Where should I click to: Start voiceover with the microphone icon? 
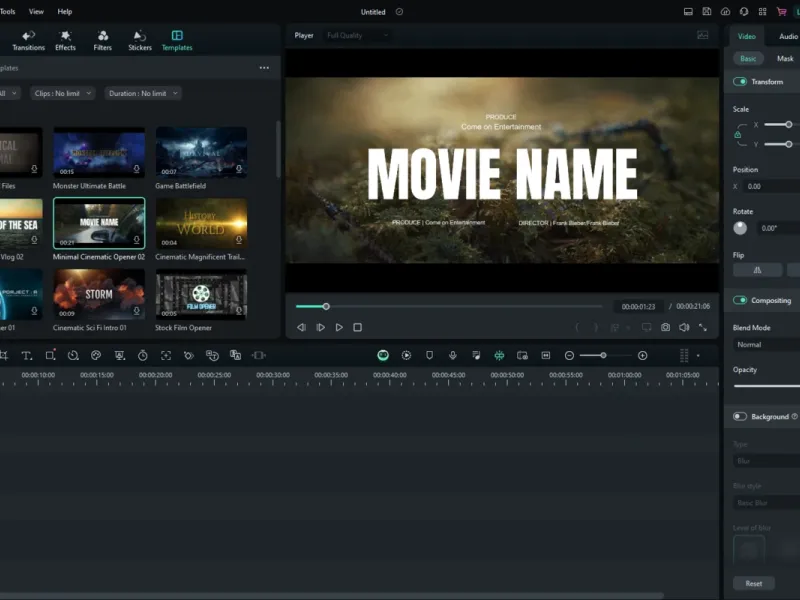pyautogui.click(x=453, y=356)
